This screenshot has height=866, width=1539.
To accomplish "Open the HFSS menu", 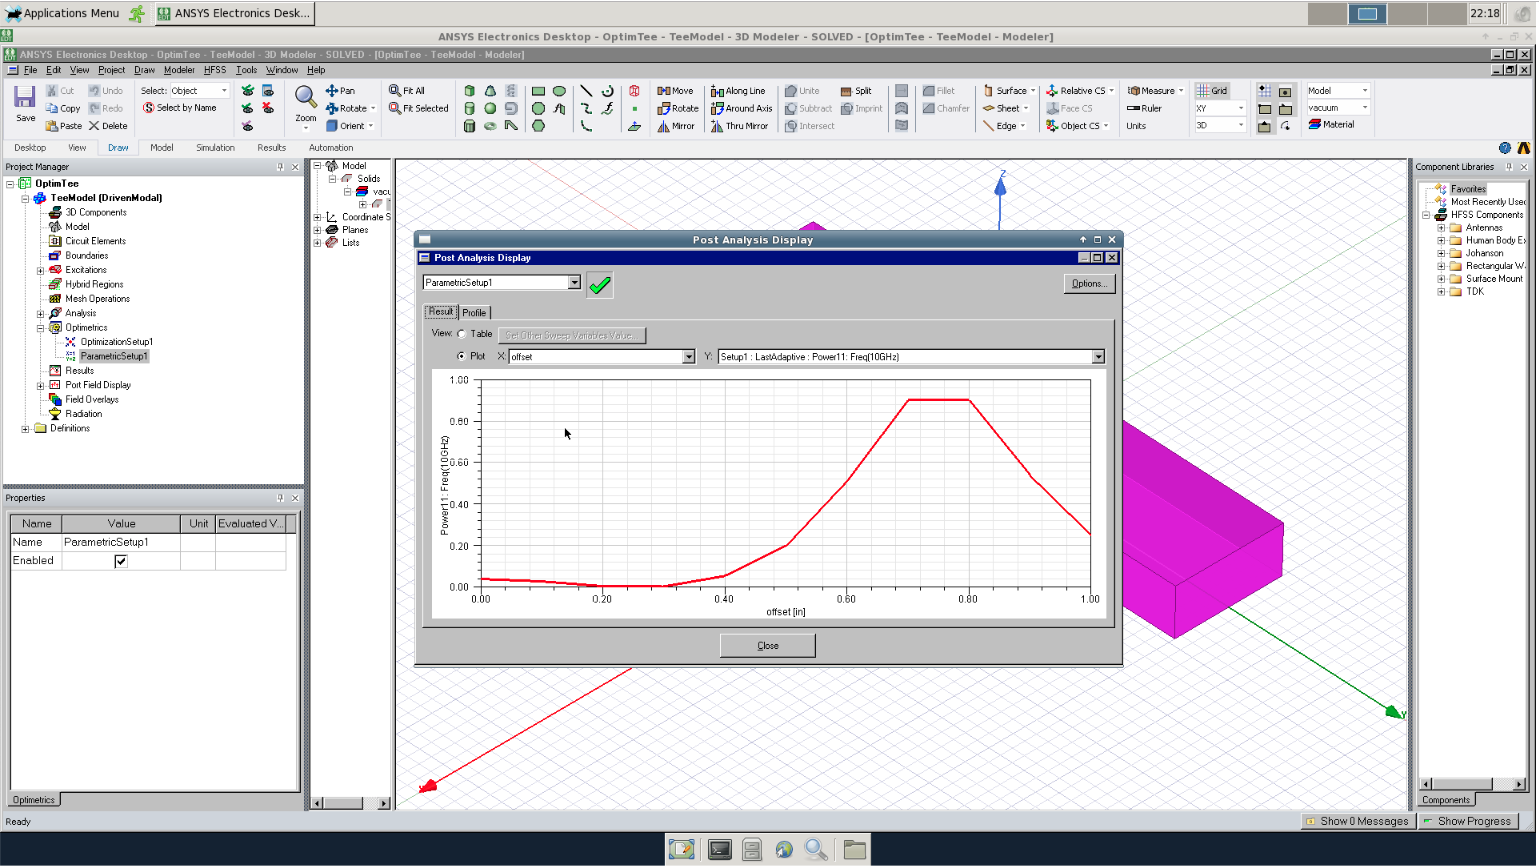I will (x=214, y=70).
